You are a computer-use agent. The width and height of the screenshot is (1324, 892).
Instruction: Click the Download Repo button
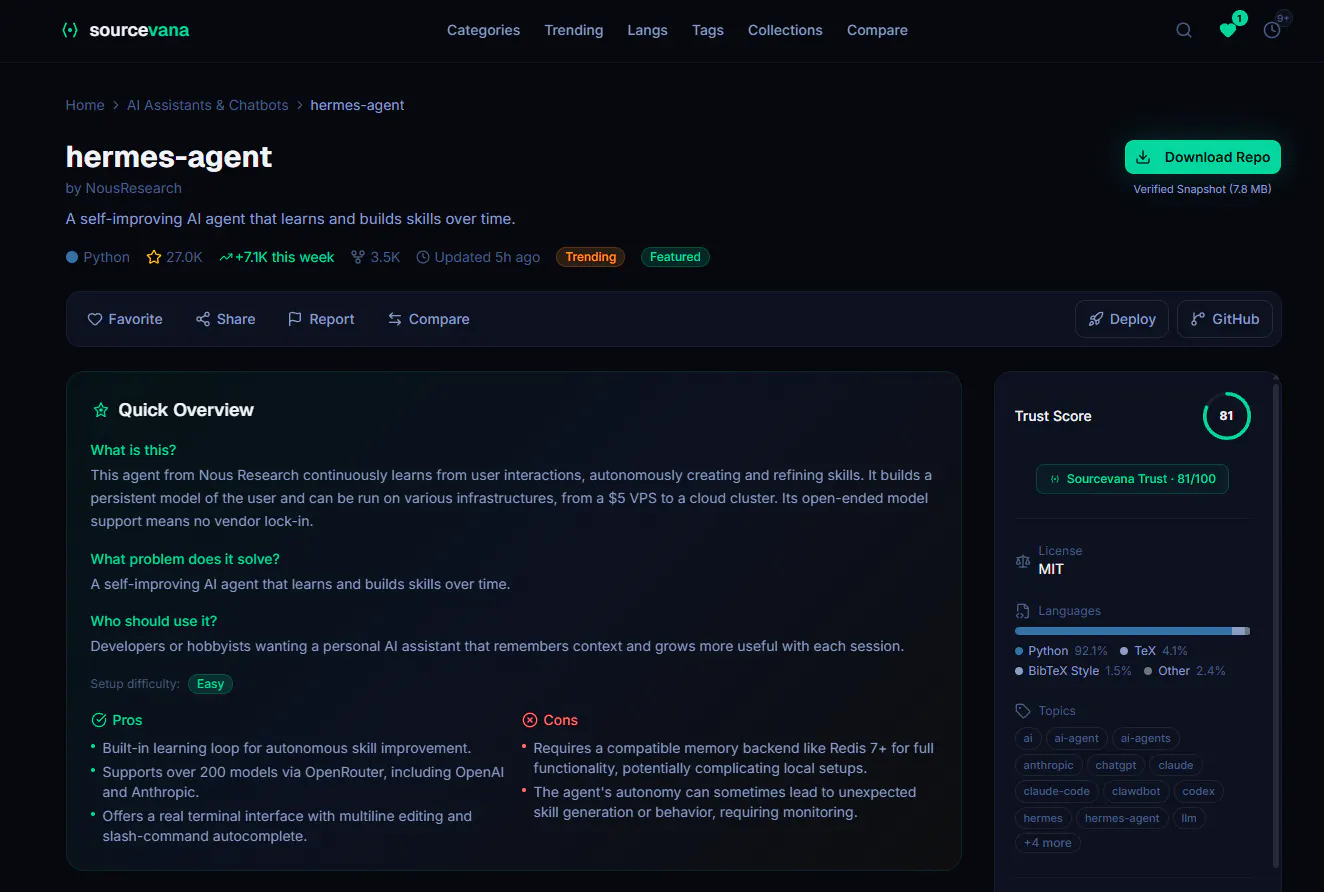point(1203,157)
